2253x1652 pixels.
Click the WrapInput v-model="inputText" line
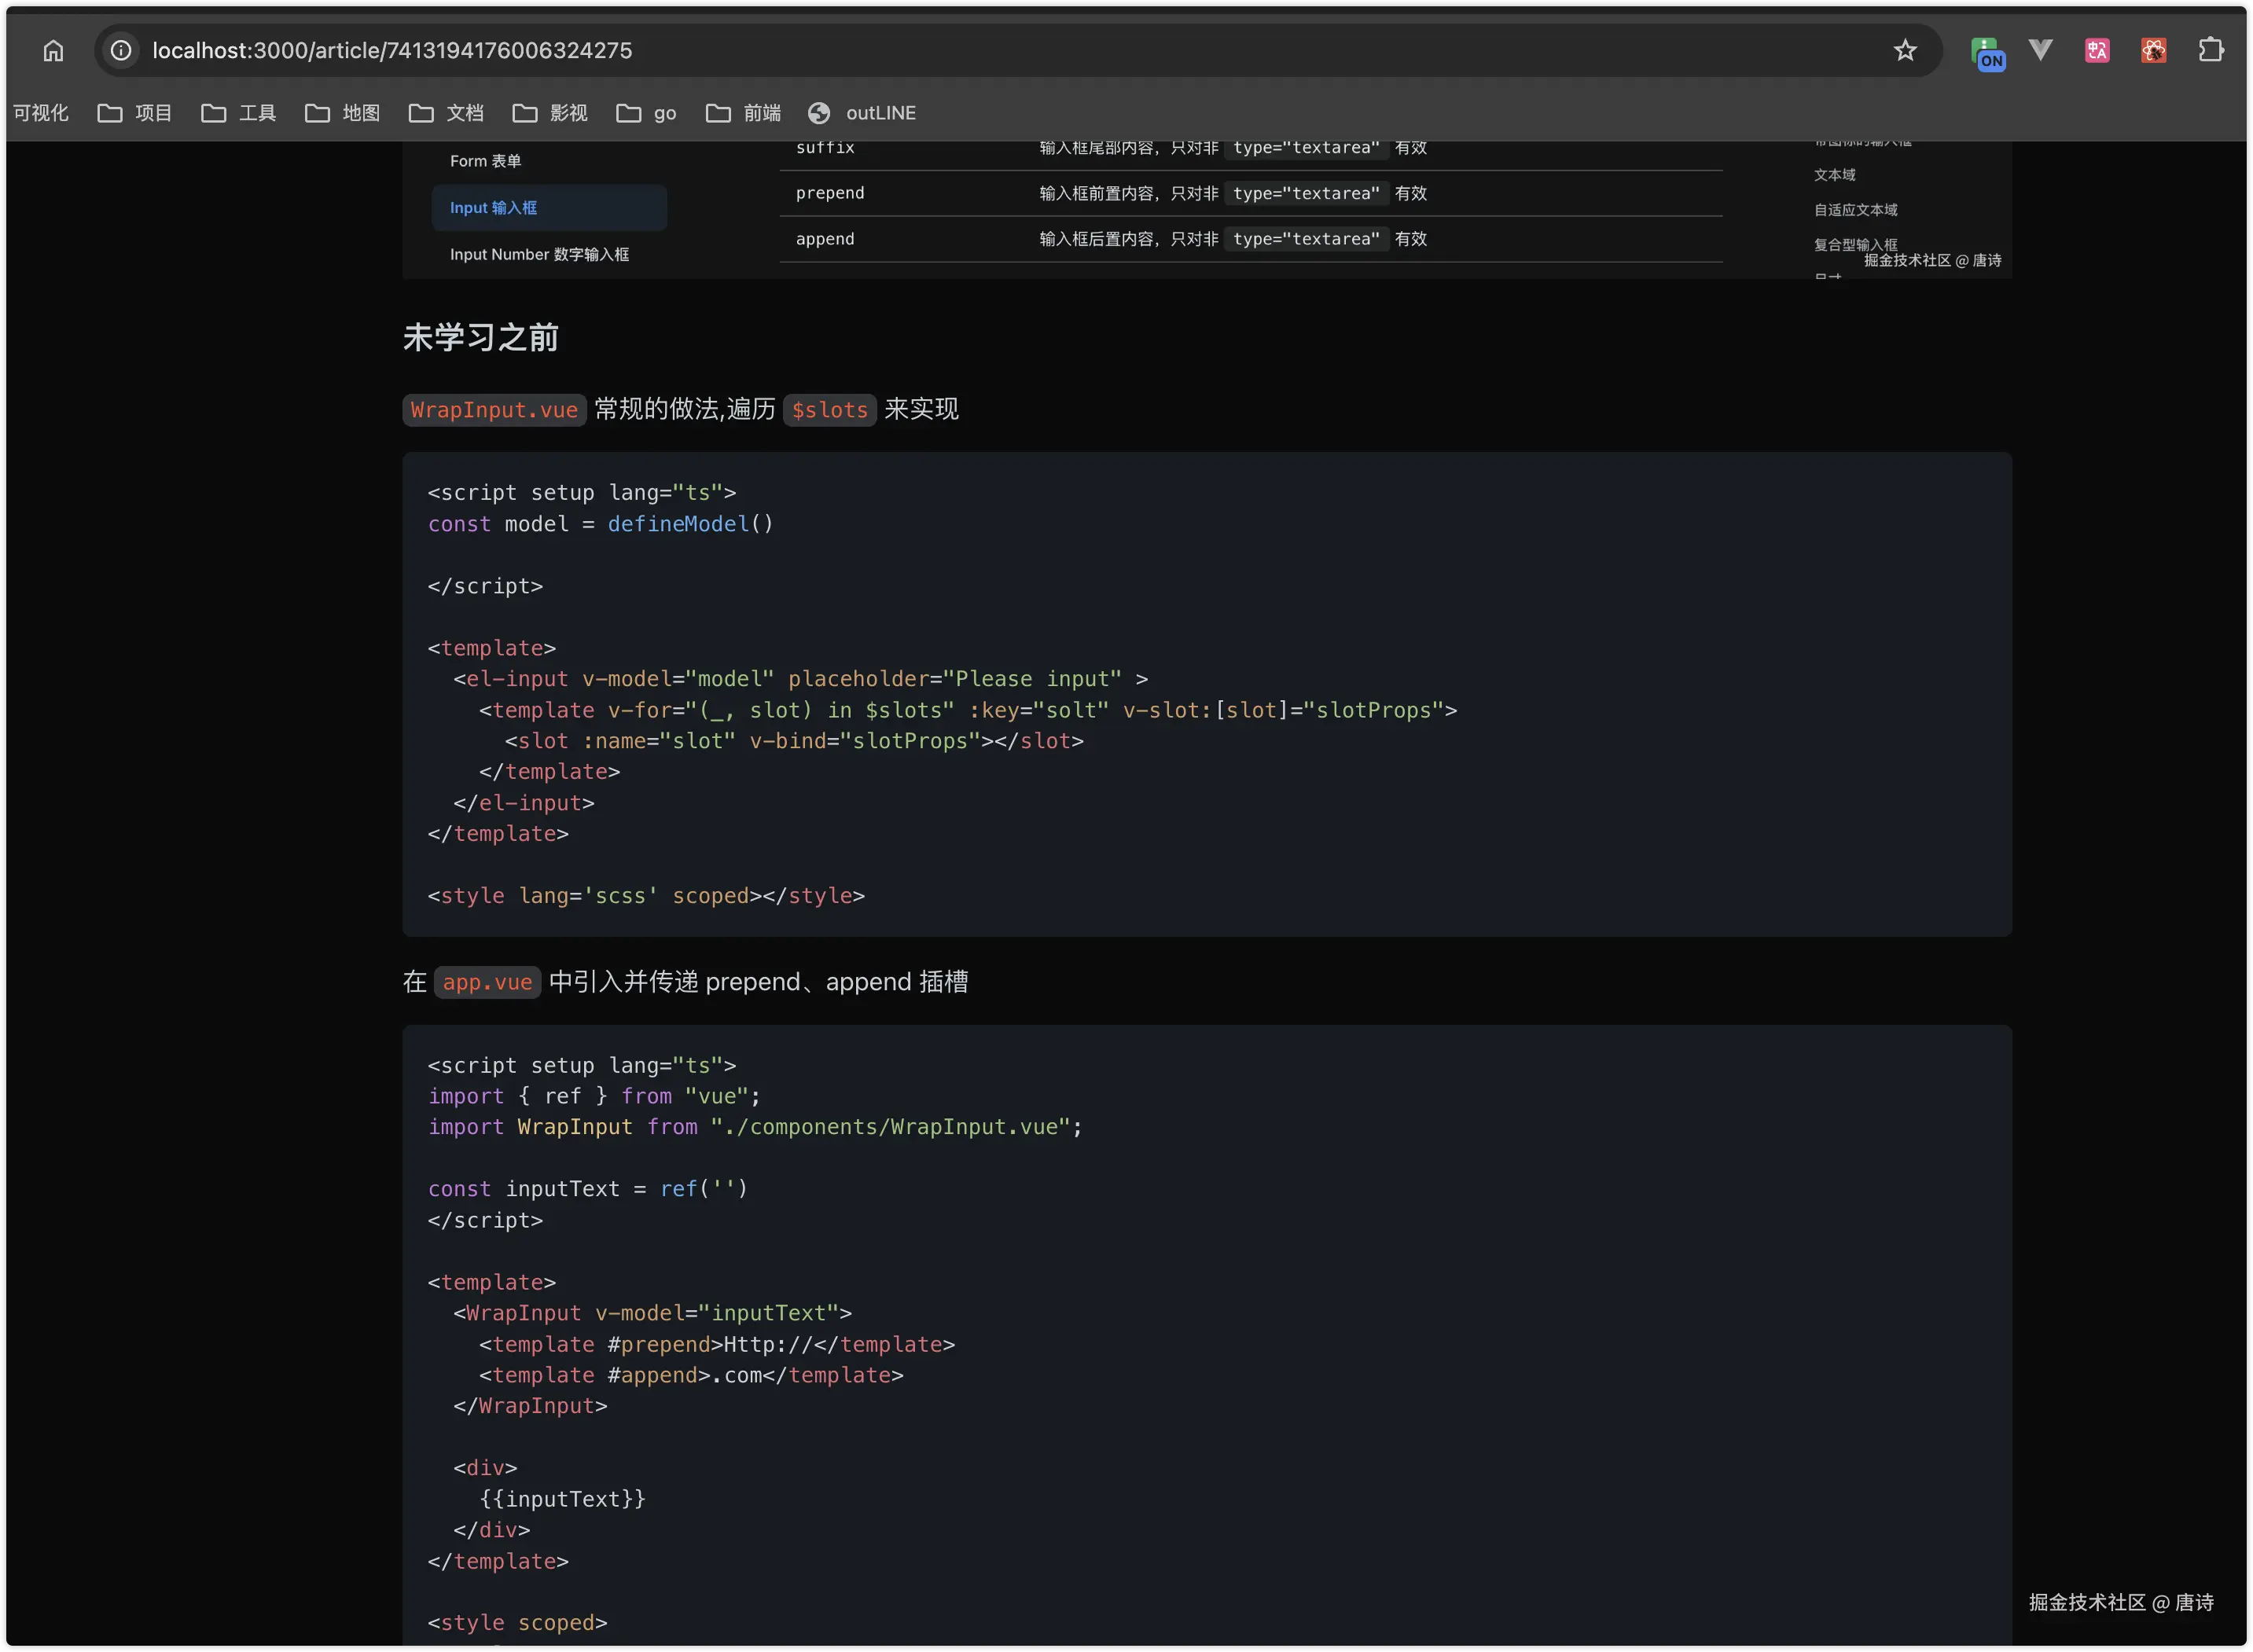coord(652,1313)
